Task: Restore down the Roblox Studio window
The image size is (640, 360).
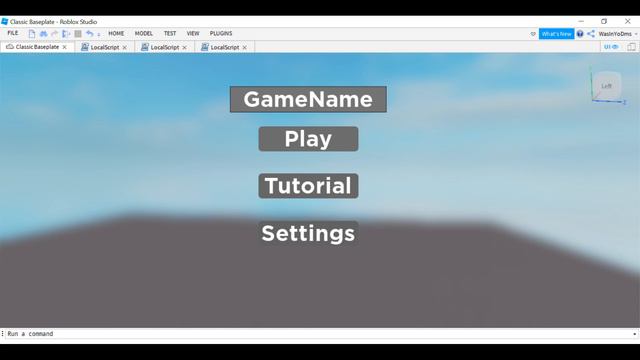Action: pyautogui.click(x=604, y=21)
